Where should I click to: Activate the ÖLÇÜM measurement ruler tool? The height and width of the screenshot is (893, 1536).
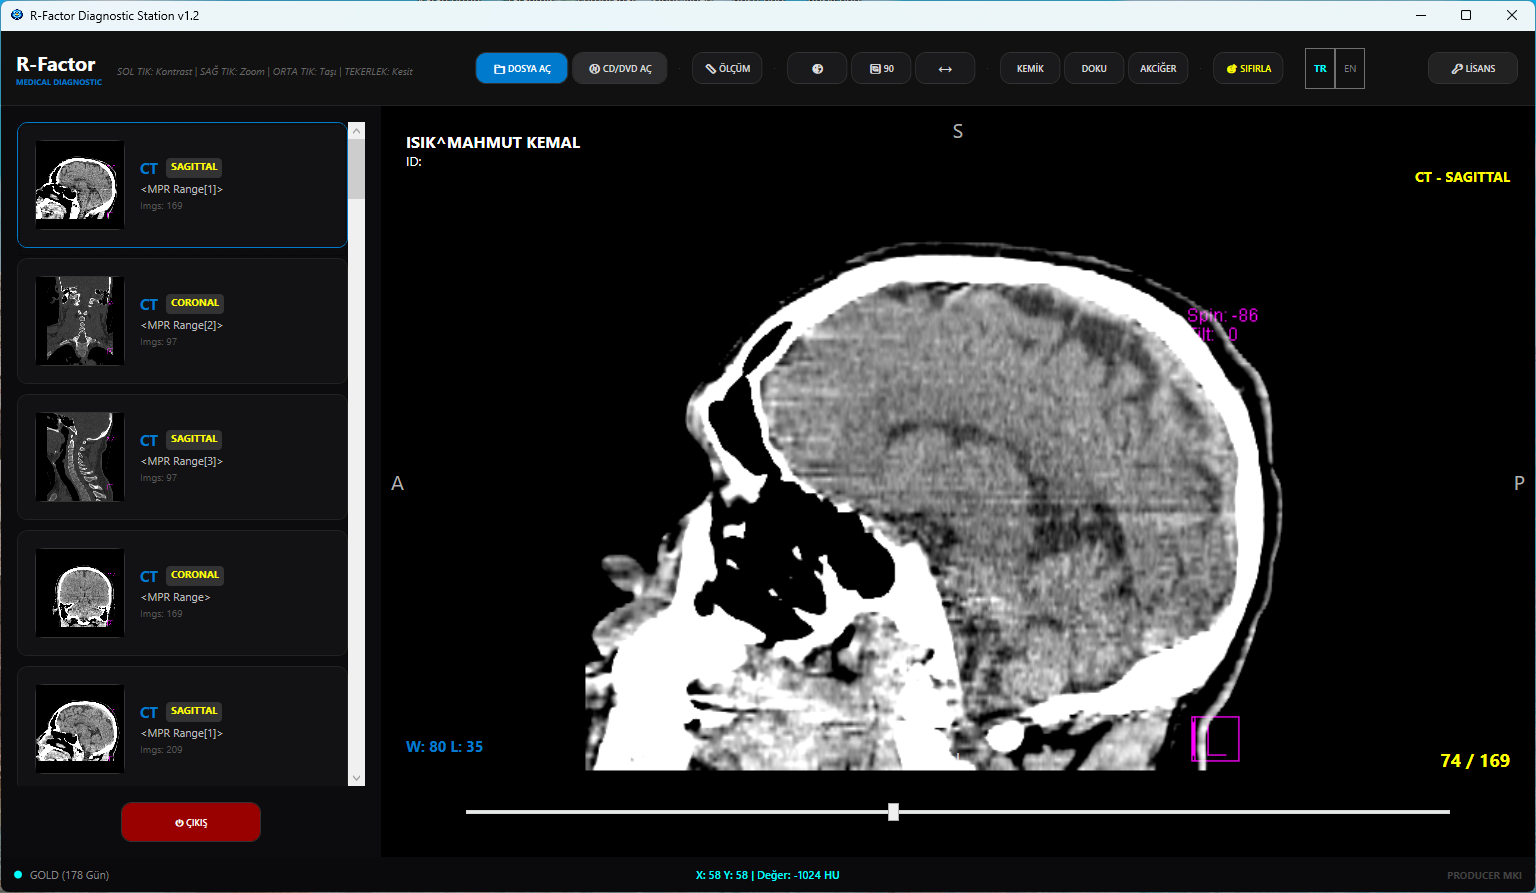click(x=727, y=68)
